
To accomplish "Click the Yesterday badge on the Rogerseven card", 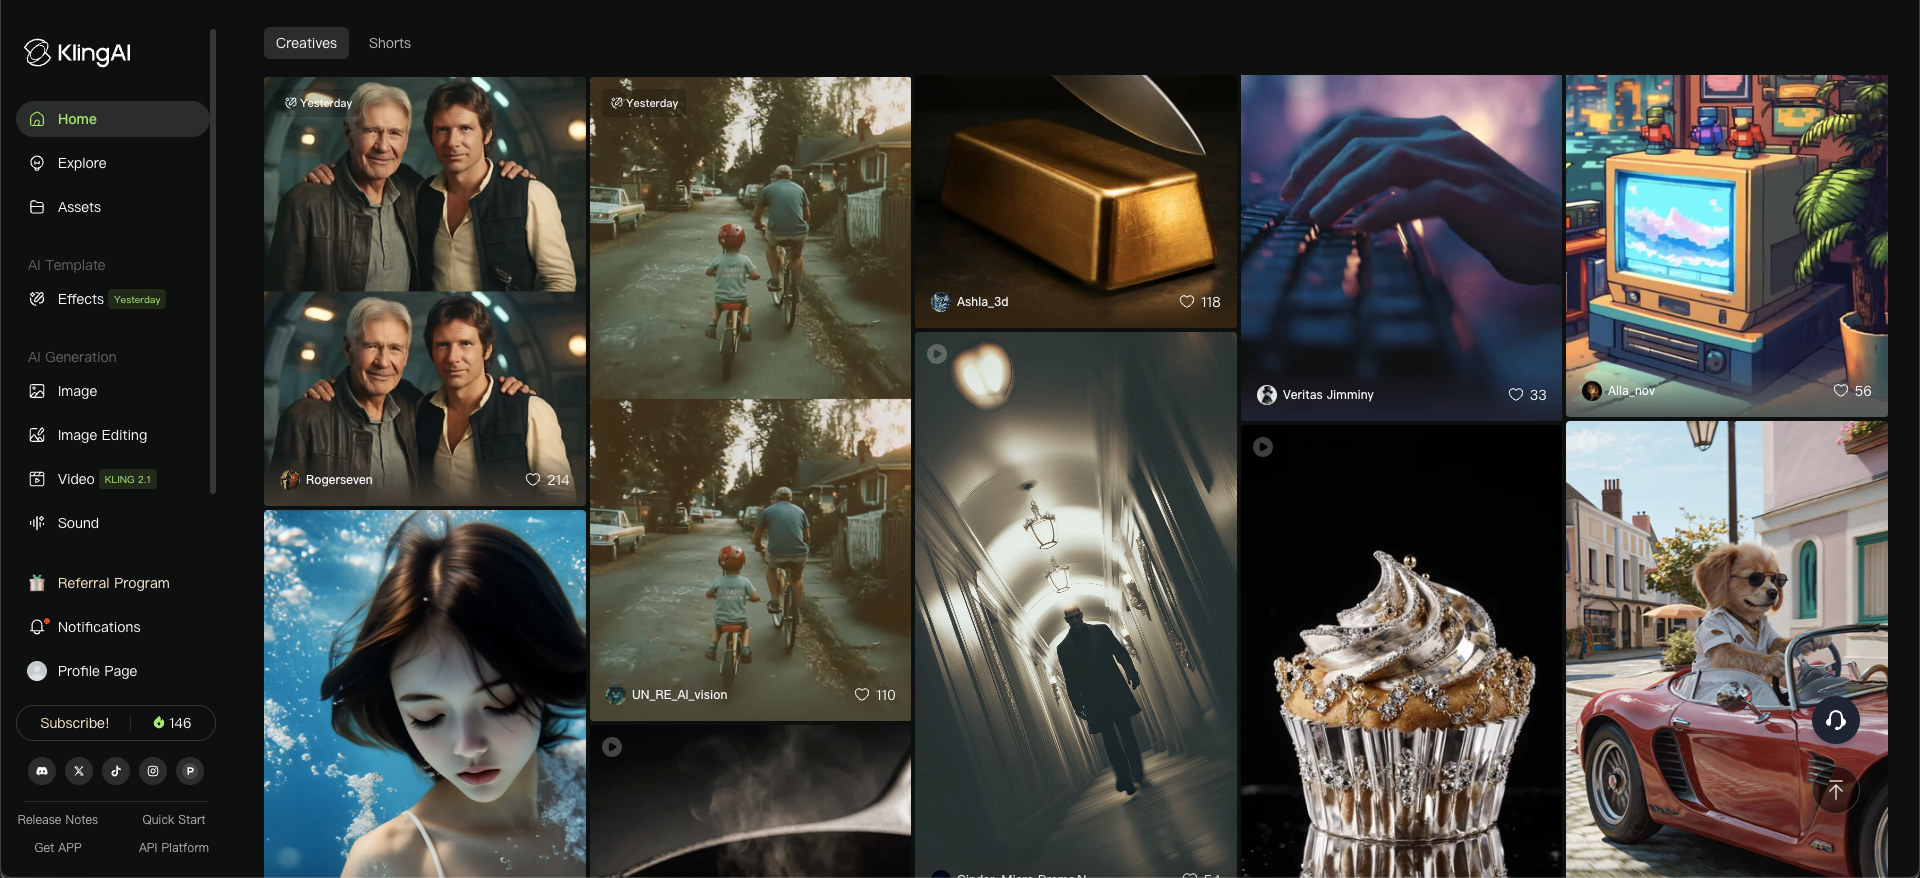I will coord(319,103).
